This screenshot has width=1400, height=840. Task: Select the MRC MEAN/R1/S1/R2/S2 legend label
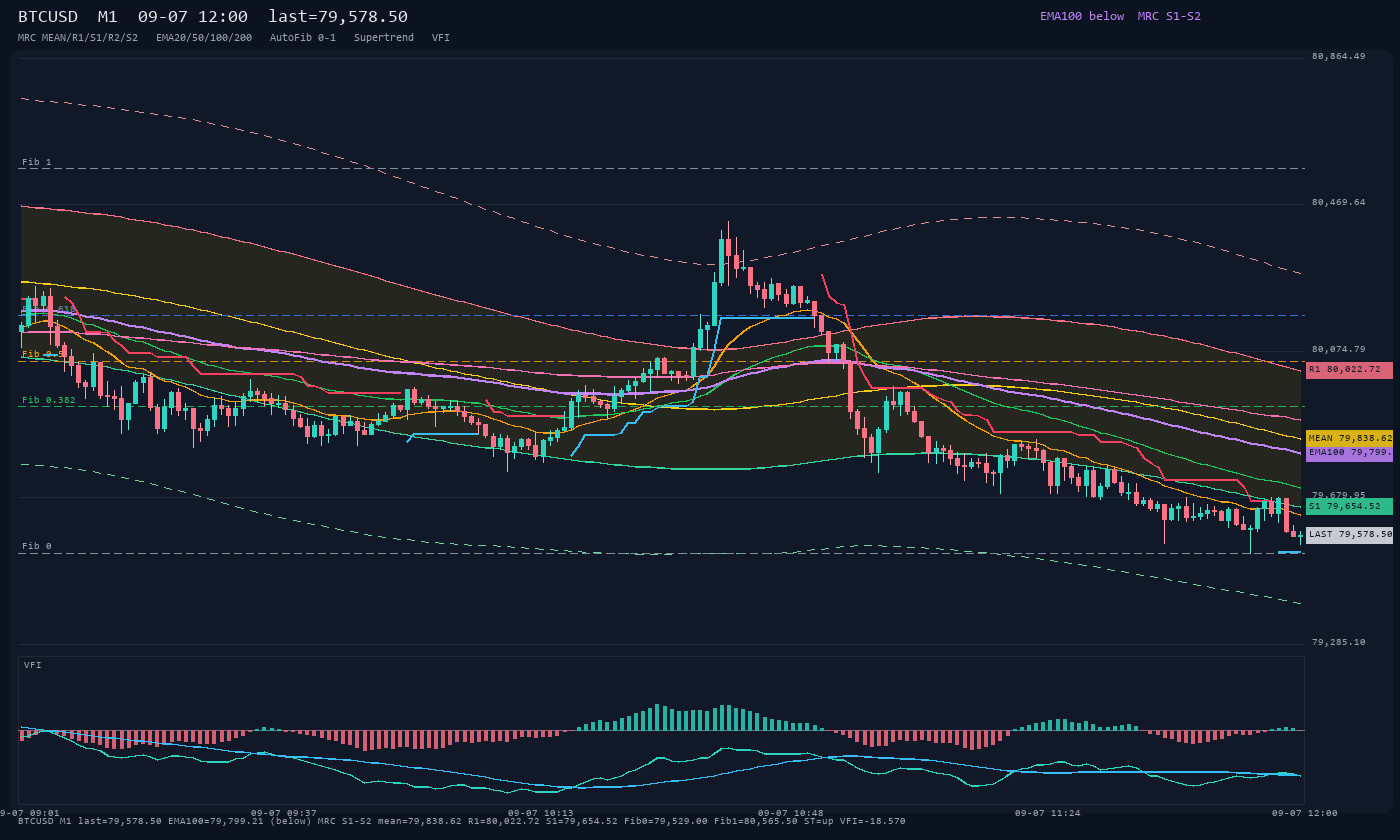click(78, 38)
